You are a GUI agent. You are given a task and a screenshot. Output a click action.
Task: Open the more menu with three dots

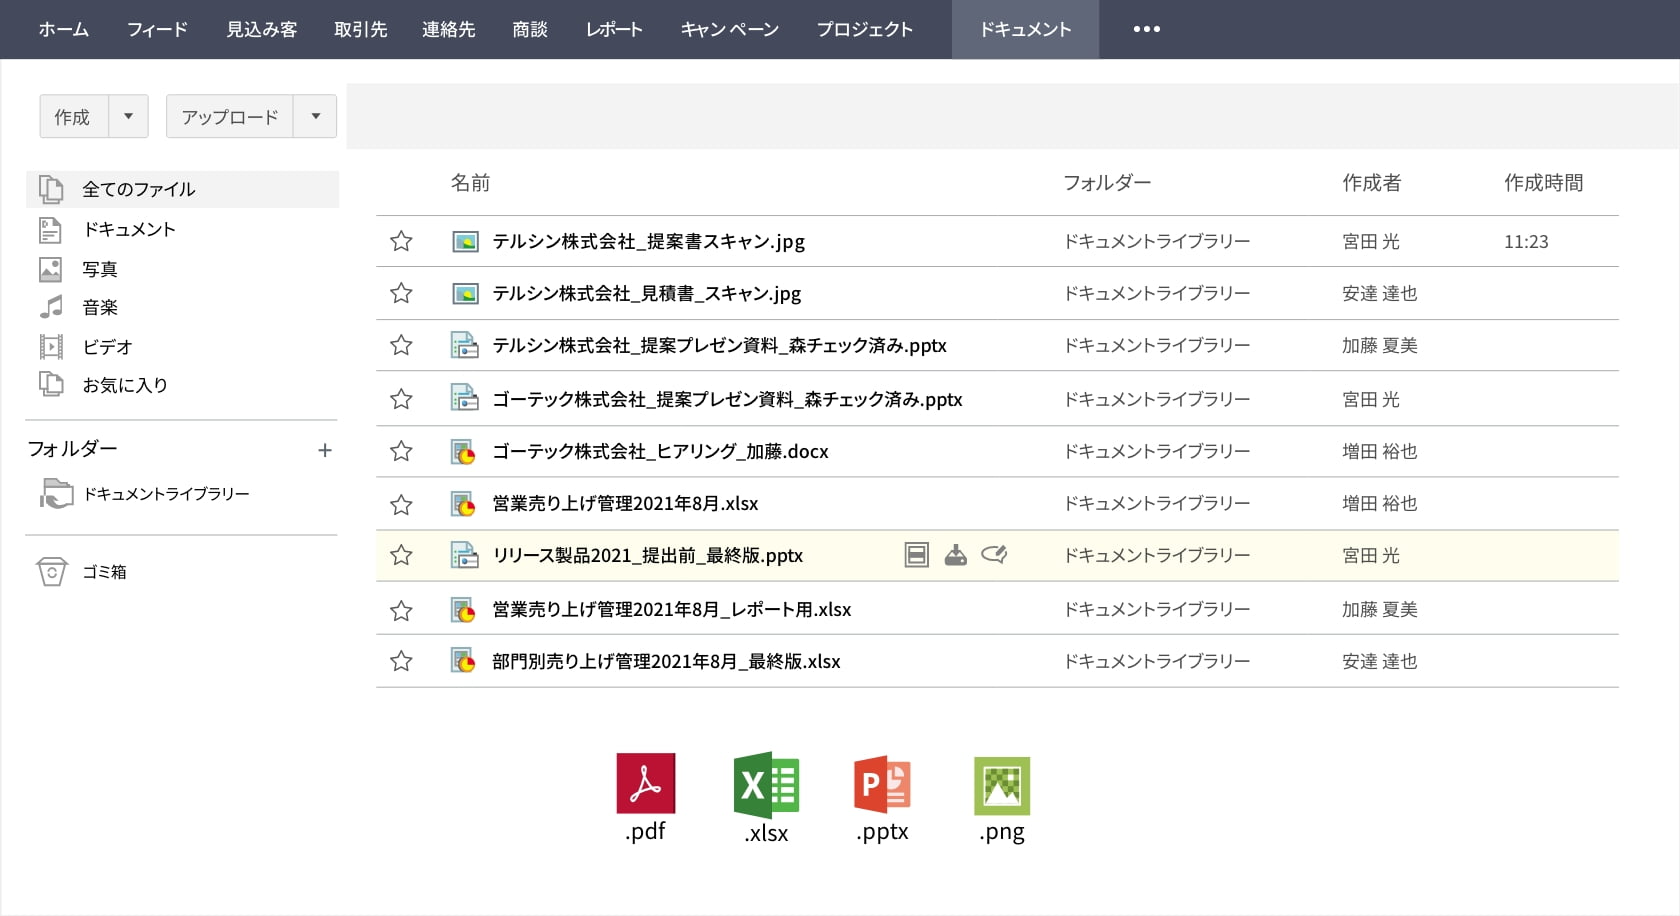[1146, 29]
